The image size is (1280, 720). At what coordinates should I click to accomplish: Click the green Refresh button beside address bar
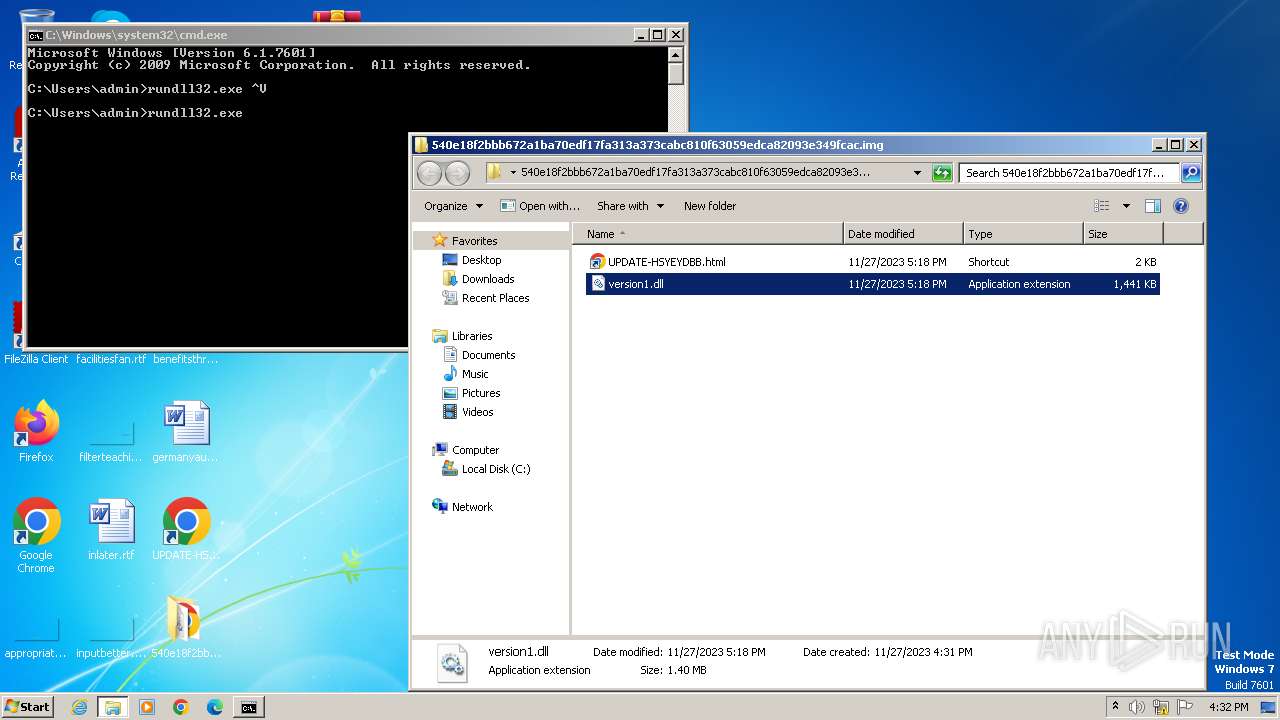[942, 173]
